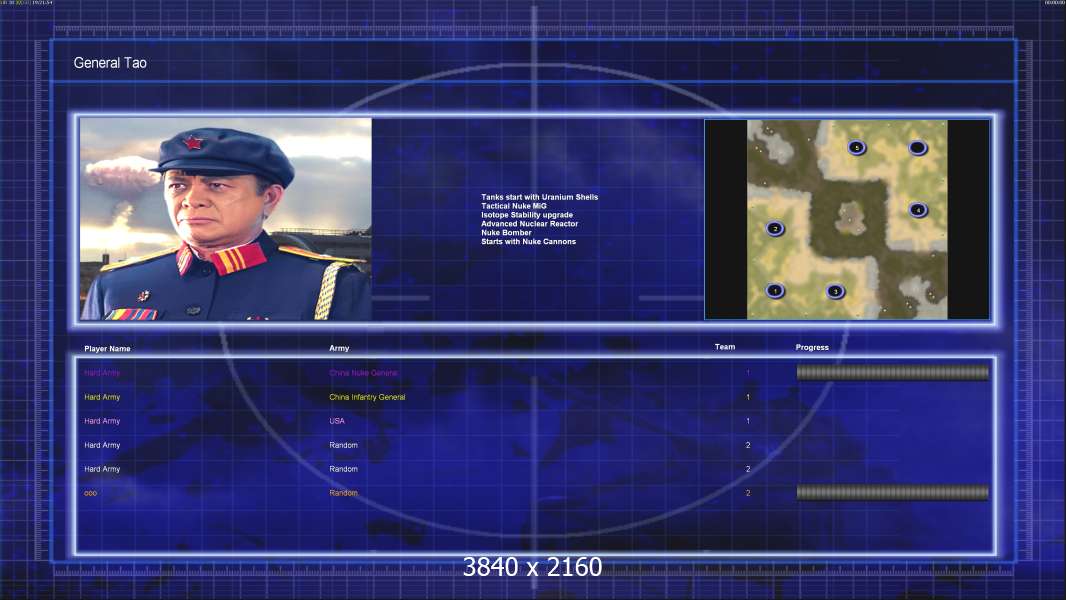Select the unnumbered blank start position marker
The width and height of the screenshot is (1066, 600).
(918, 147)
